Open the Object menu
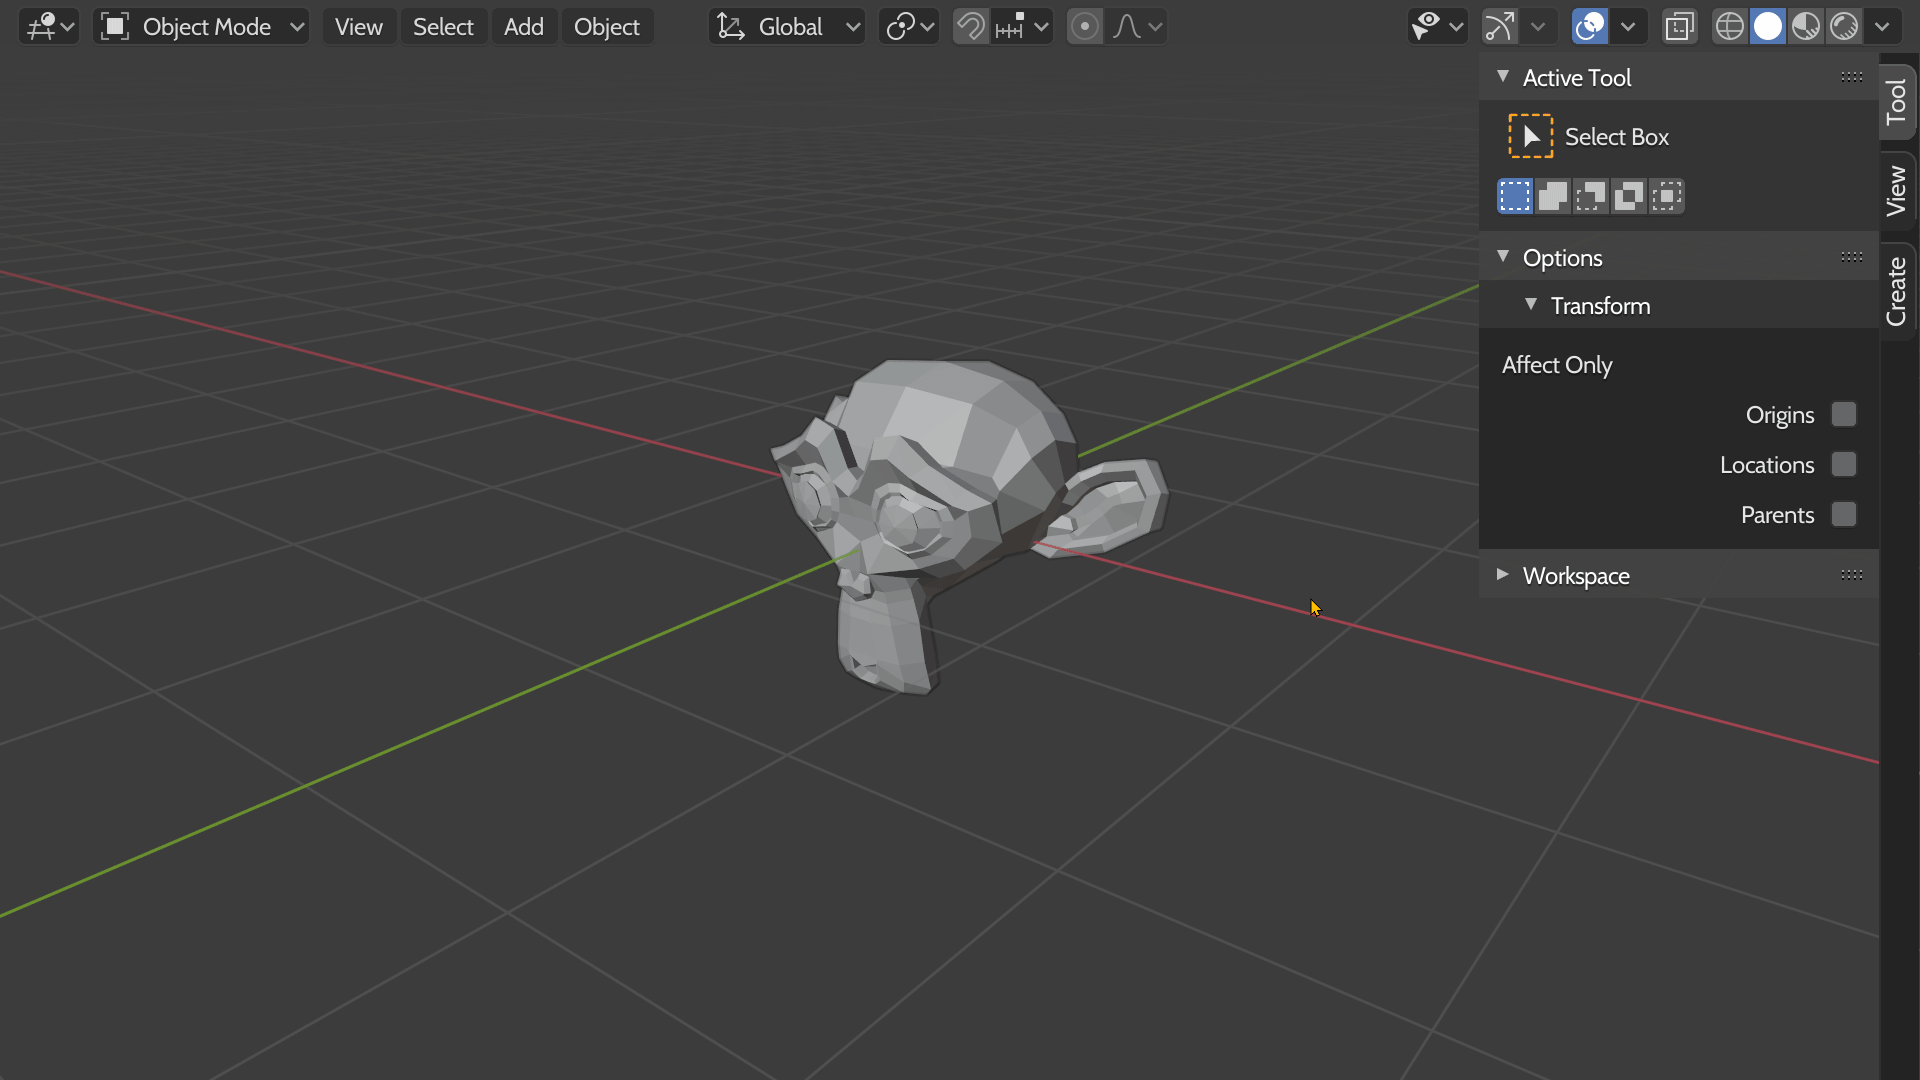Image resolution: width=1920 pixels, height=1080 pixels. click(606, 27)
